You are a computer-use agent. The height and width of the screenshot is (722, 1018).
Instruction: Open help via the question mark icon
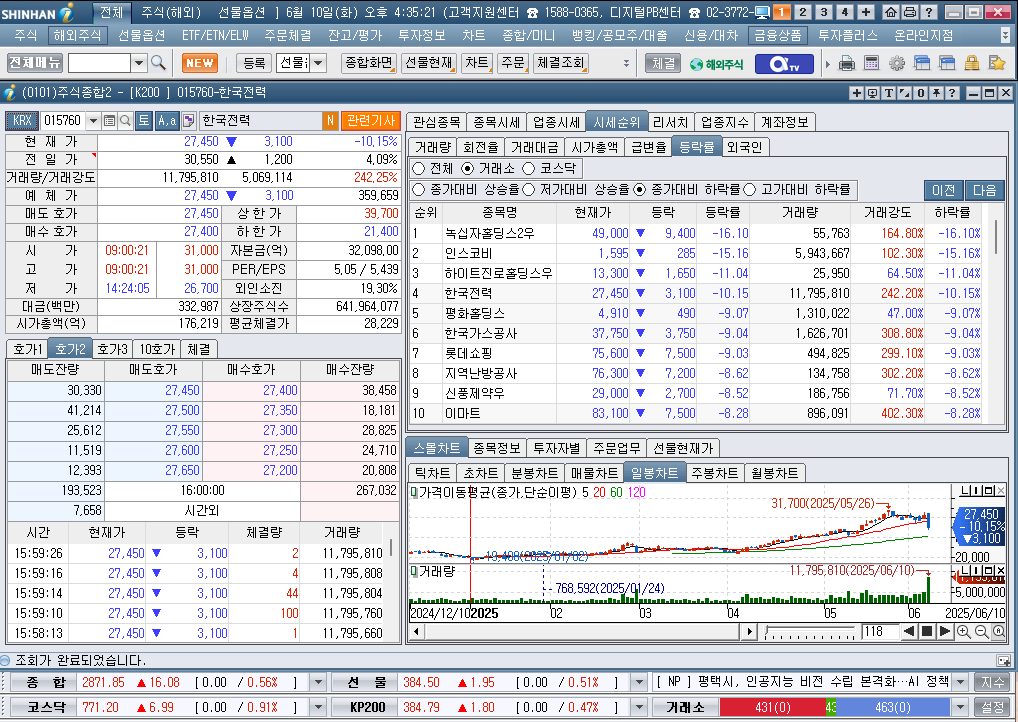(x=929, y=12)
